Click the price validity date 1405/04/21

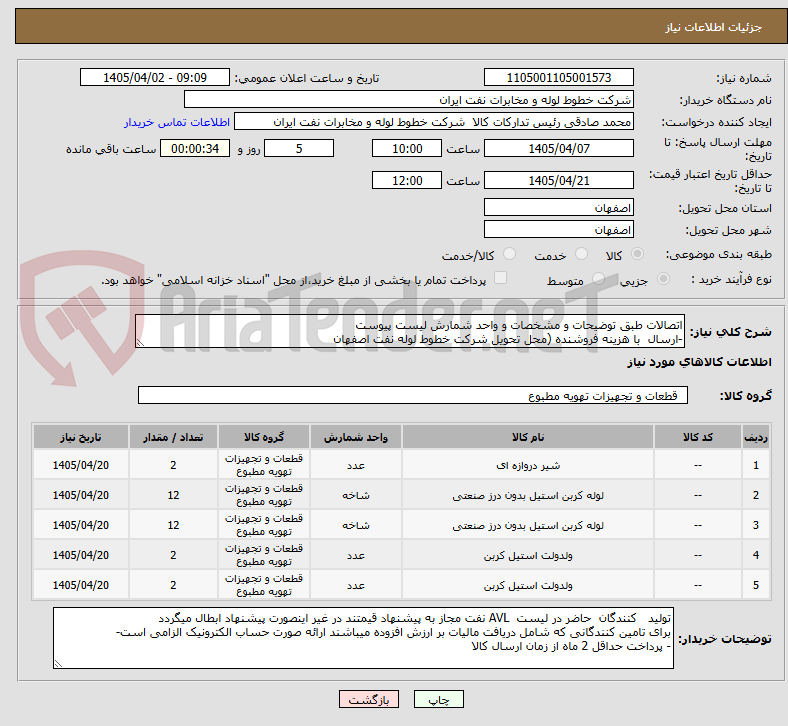558,180
